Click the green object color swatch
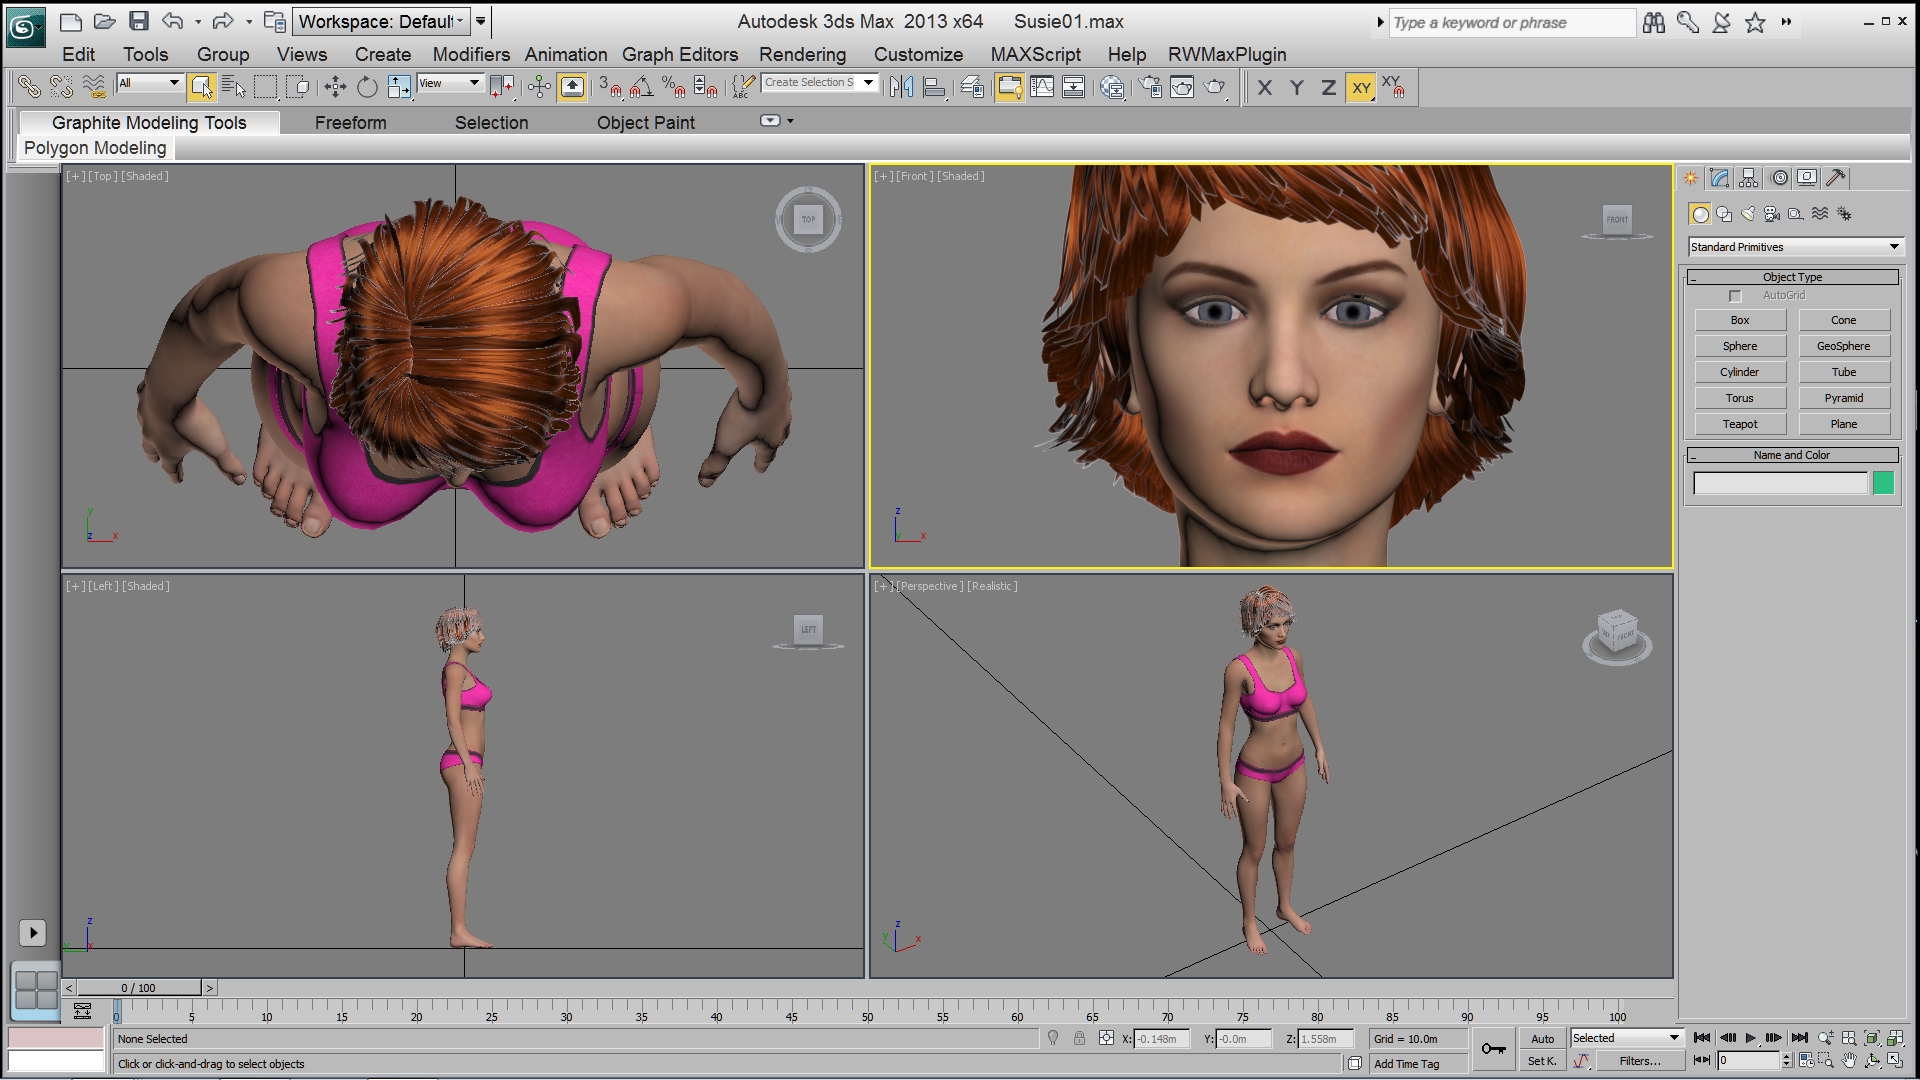 click(x=1883, y=484)
